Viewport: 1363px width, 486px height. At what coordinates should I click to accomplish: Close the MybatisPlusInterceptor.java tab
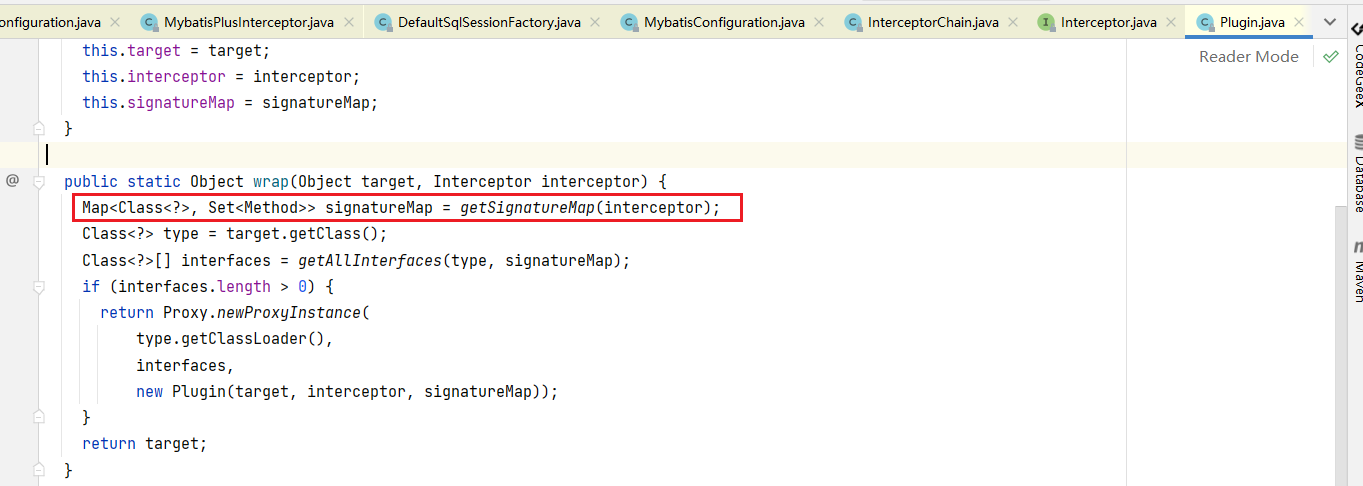[x=346, y=22]
